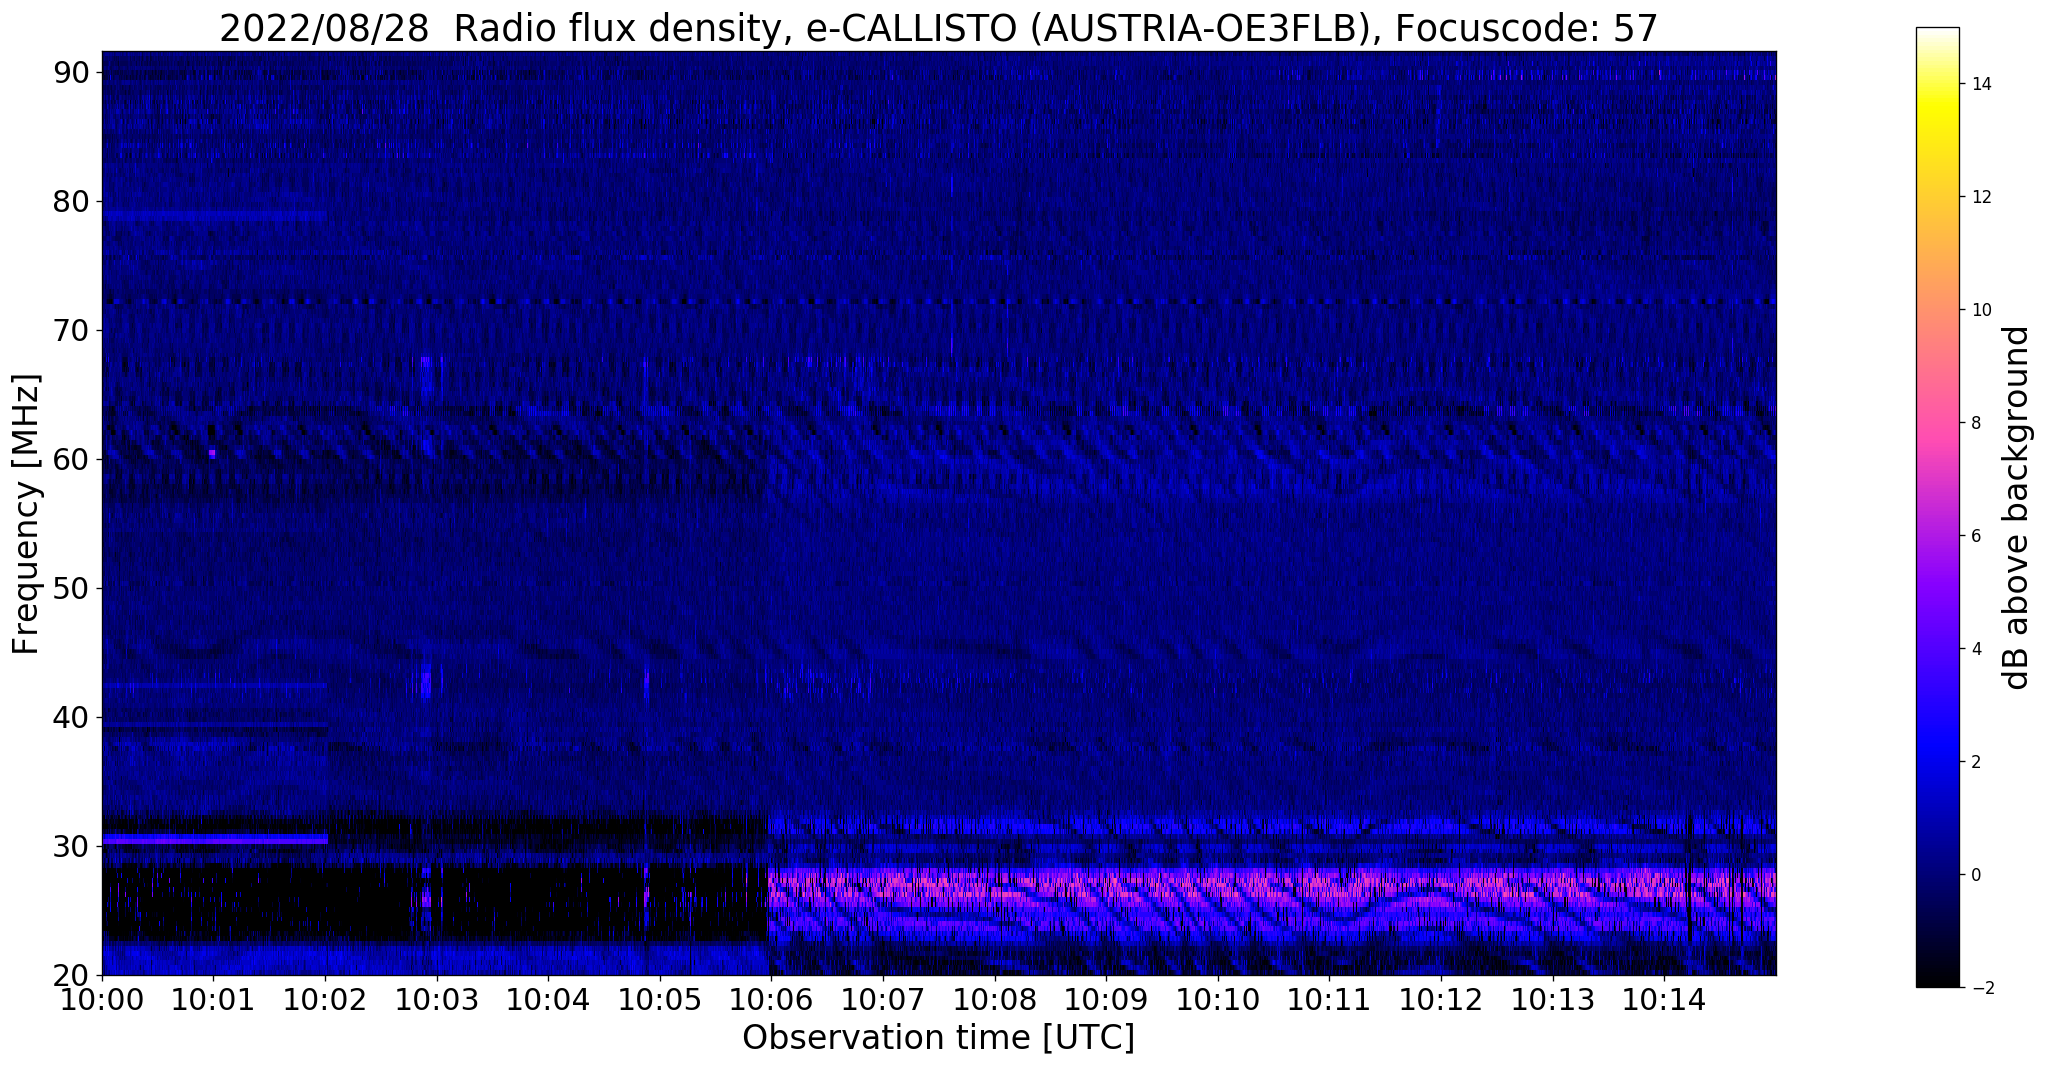Click the colorbar tick value 0
The image size is (2047, 1067).
click(1976, 875)
